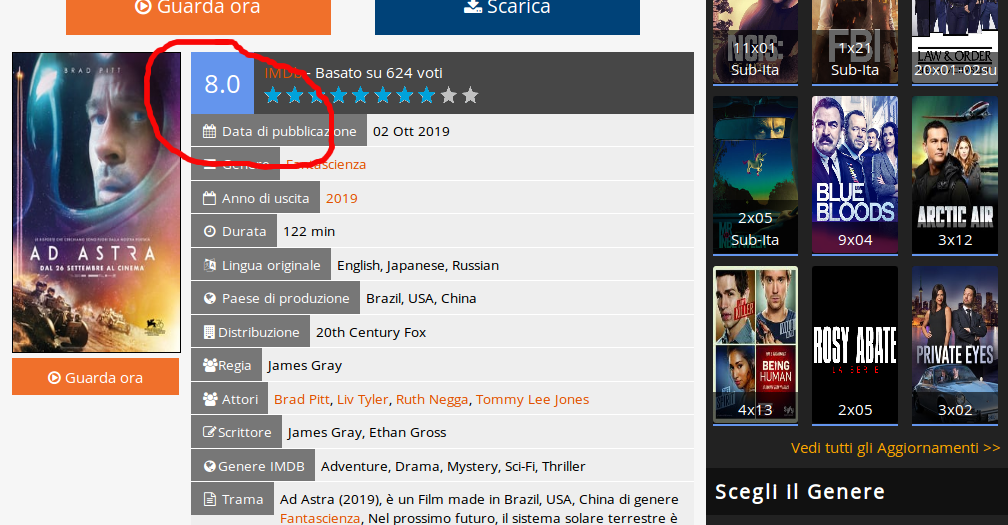Open Vedi tutti gli Aggiornamenti link
The height and width of the screenshot is (525, 1008).
point(894,448)
